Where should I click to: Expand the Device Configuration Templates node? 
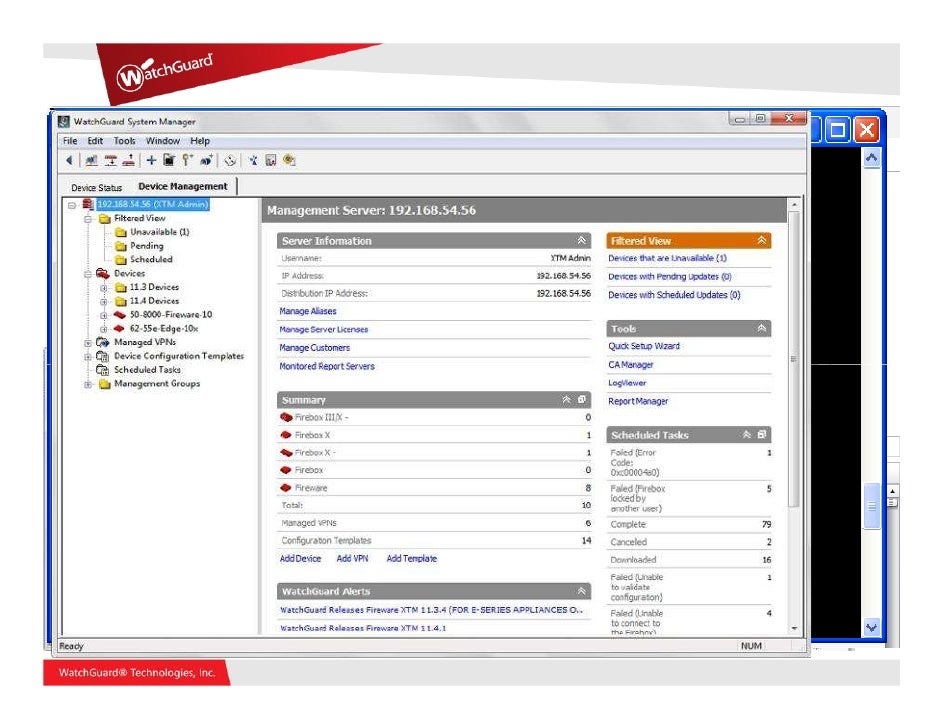[x=88, y=357]
